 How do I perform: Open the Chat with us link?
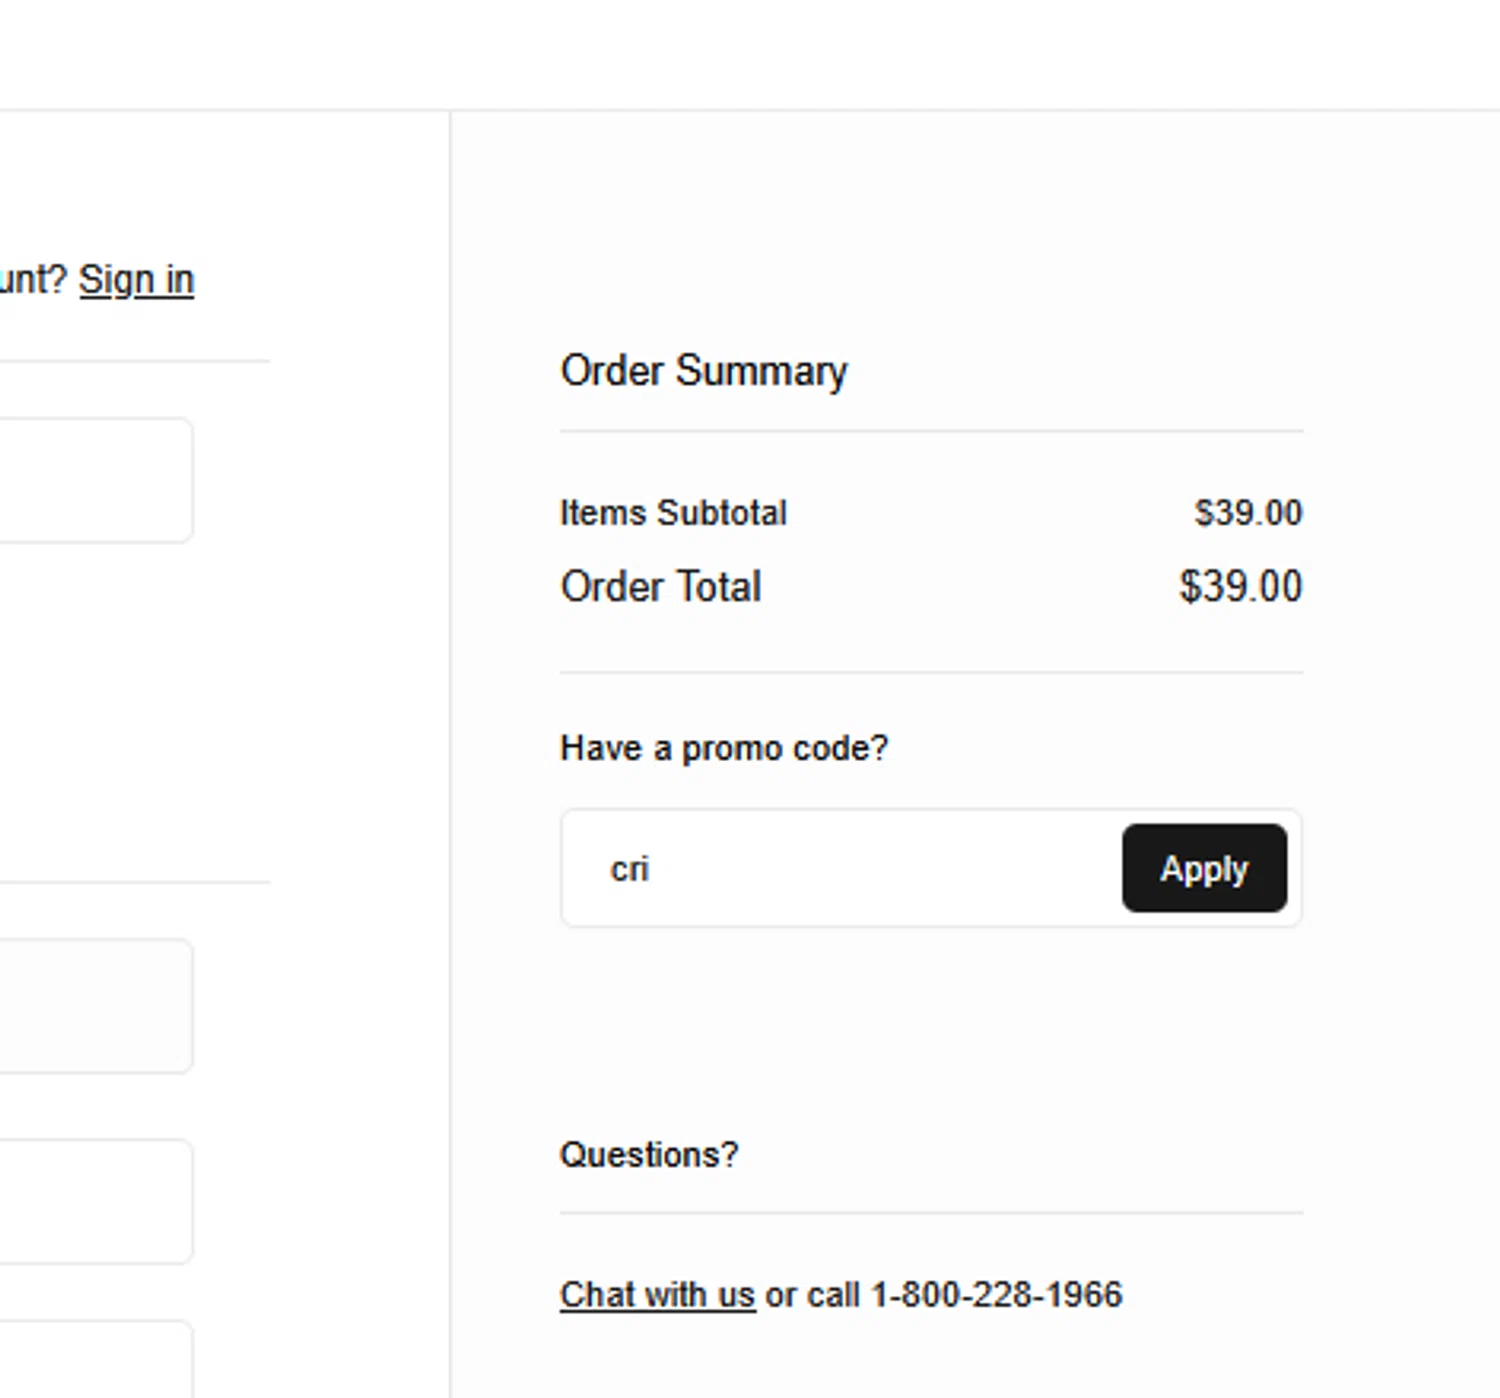[657, 1294]
